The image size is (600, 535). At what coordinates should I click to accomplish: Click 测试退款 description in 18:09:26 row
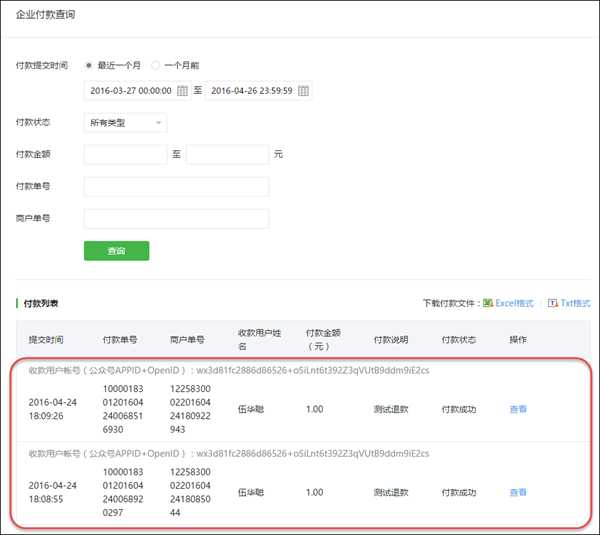[391, 409]
